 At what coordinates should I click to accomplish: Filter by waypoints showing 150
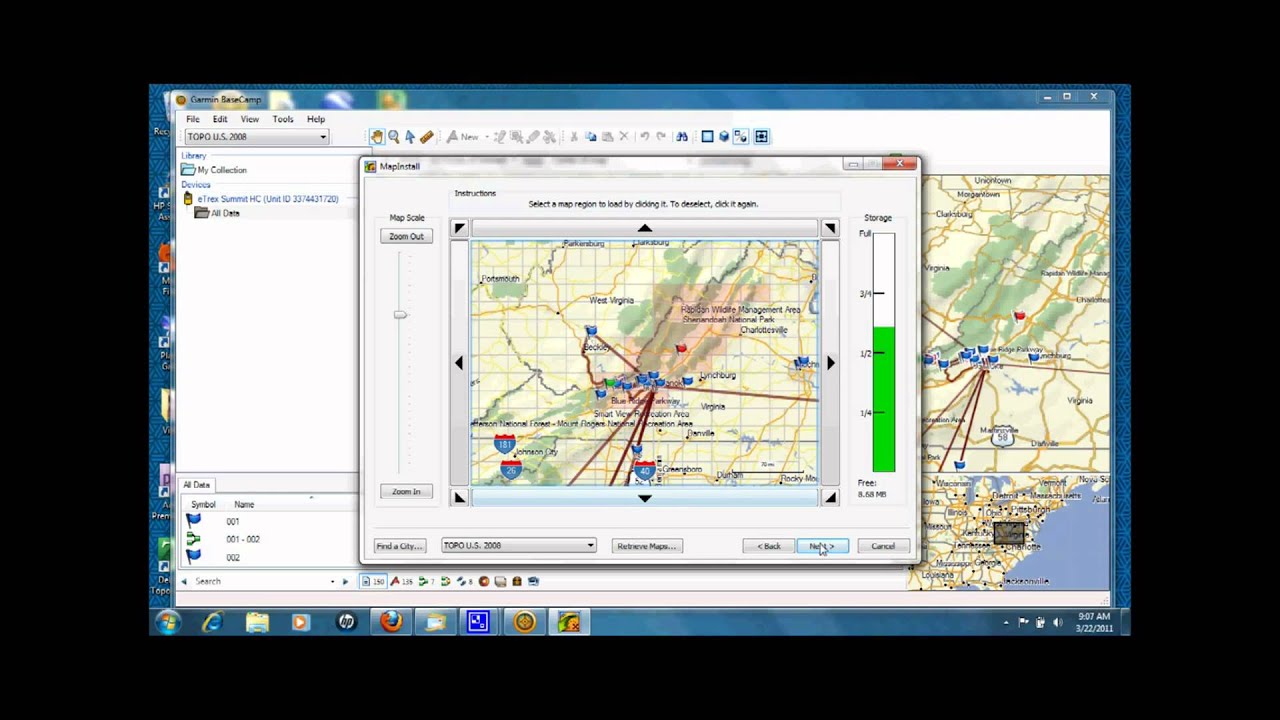(x=373, y=581)
